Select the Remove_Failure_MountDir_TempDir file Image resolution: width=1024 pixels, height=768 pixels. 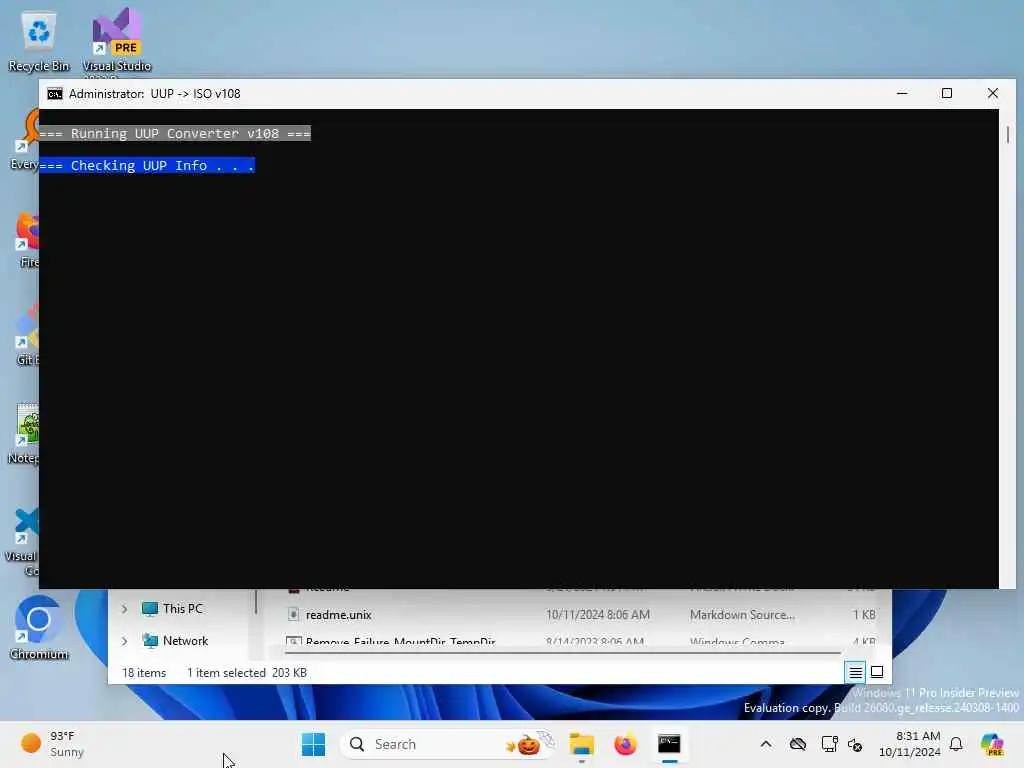(400, 641)
